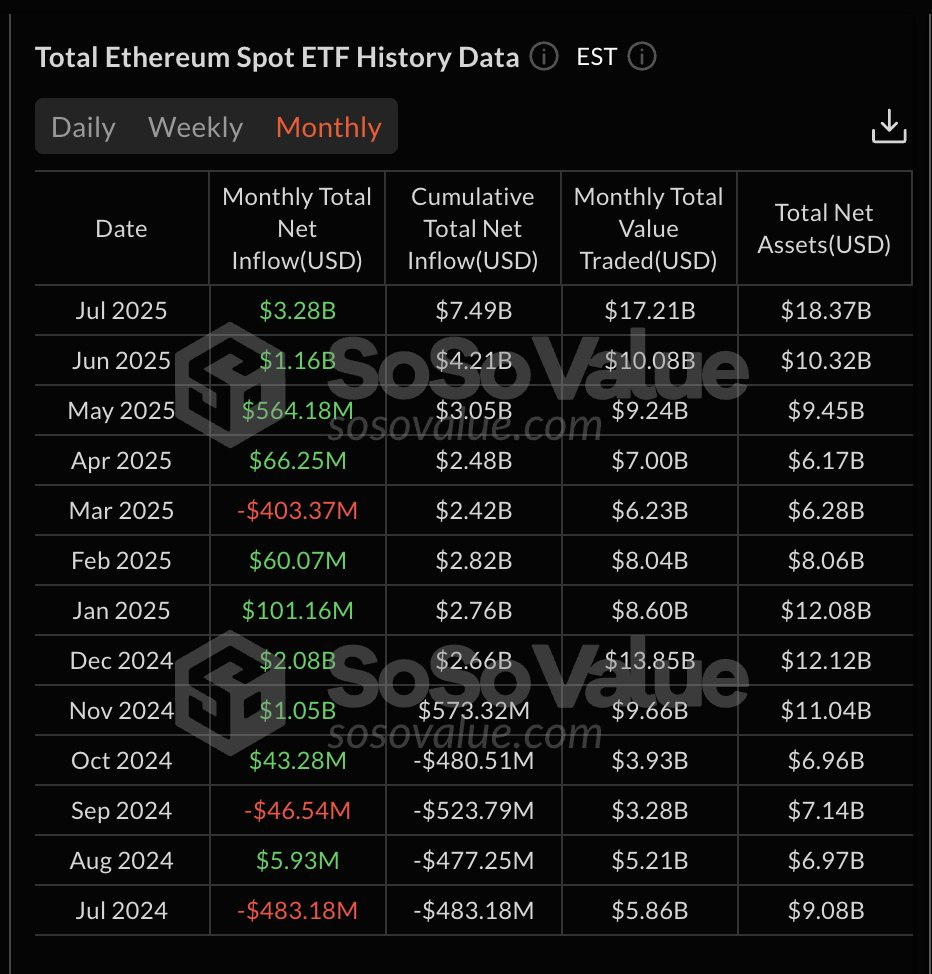Click the $18.37B total net assets cell
Viewport: 932px width, 974px height.
tap(826, 310)
